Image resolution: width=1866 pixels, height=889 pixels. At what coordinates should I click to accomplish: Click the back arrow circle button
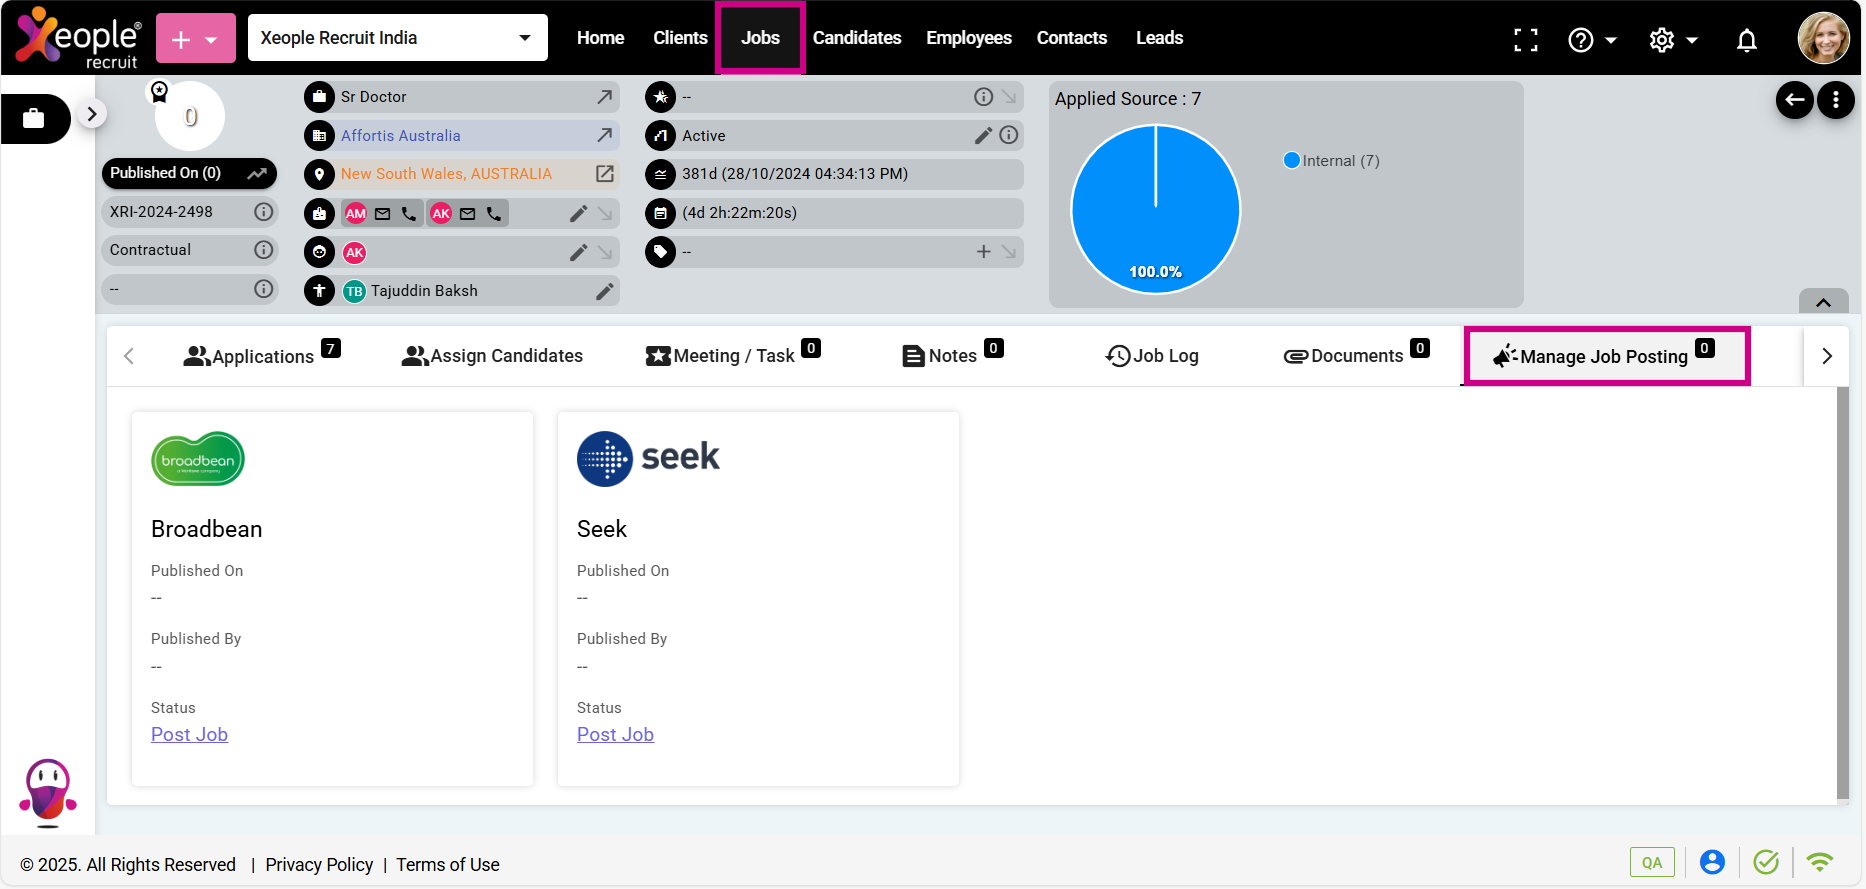point(1794,100)
